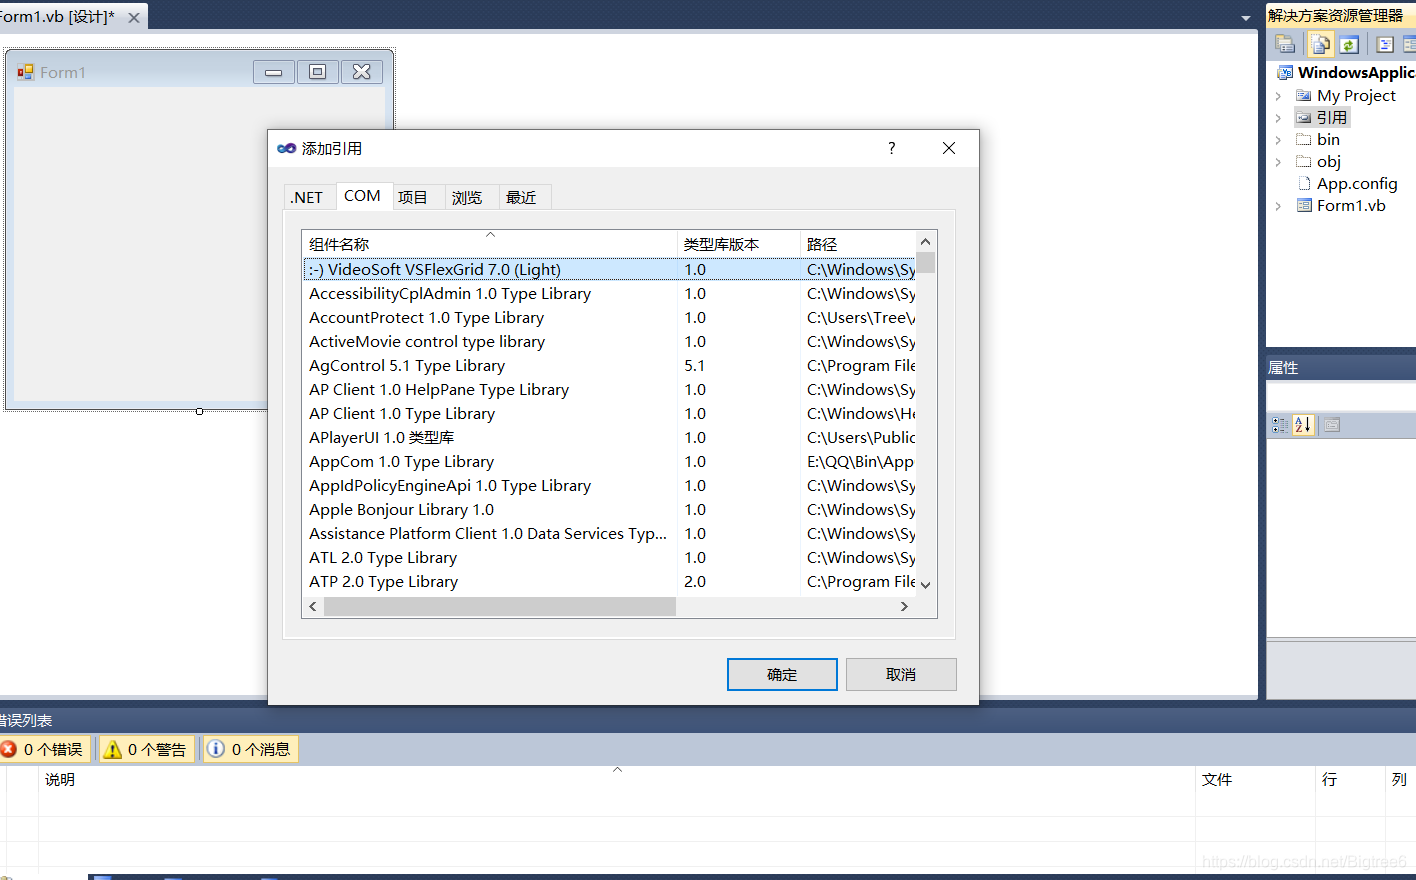
Task: Click the View Code icon in Solution Explorer
Action: coord(1385,44)
